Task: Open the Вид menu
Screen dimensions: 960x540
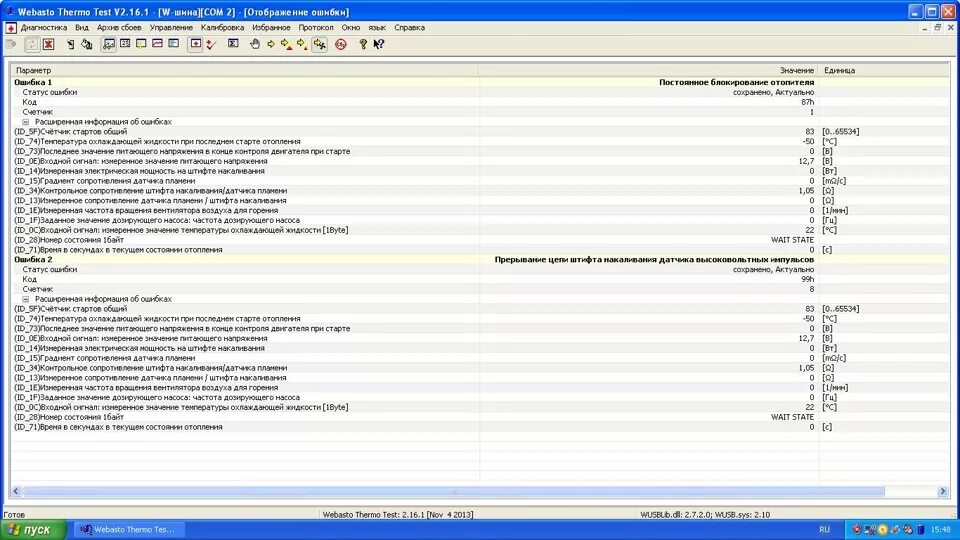Action: [x=82, y=28]
